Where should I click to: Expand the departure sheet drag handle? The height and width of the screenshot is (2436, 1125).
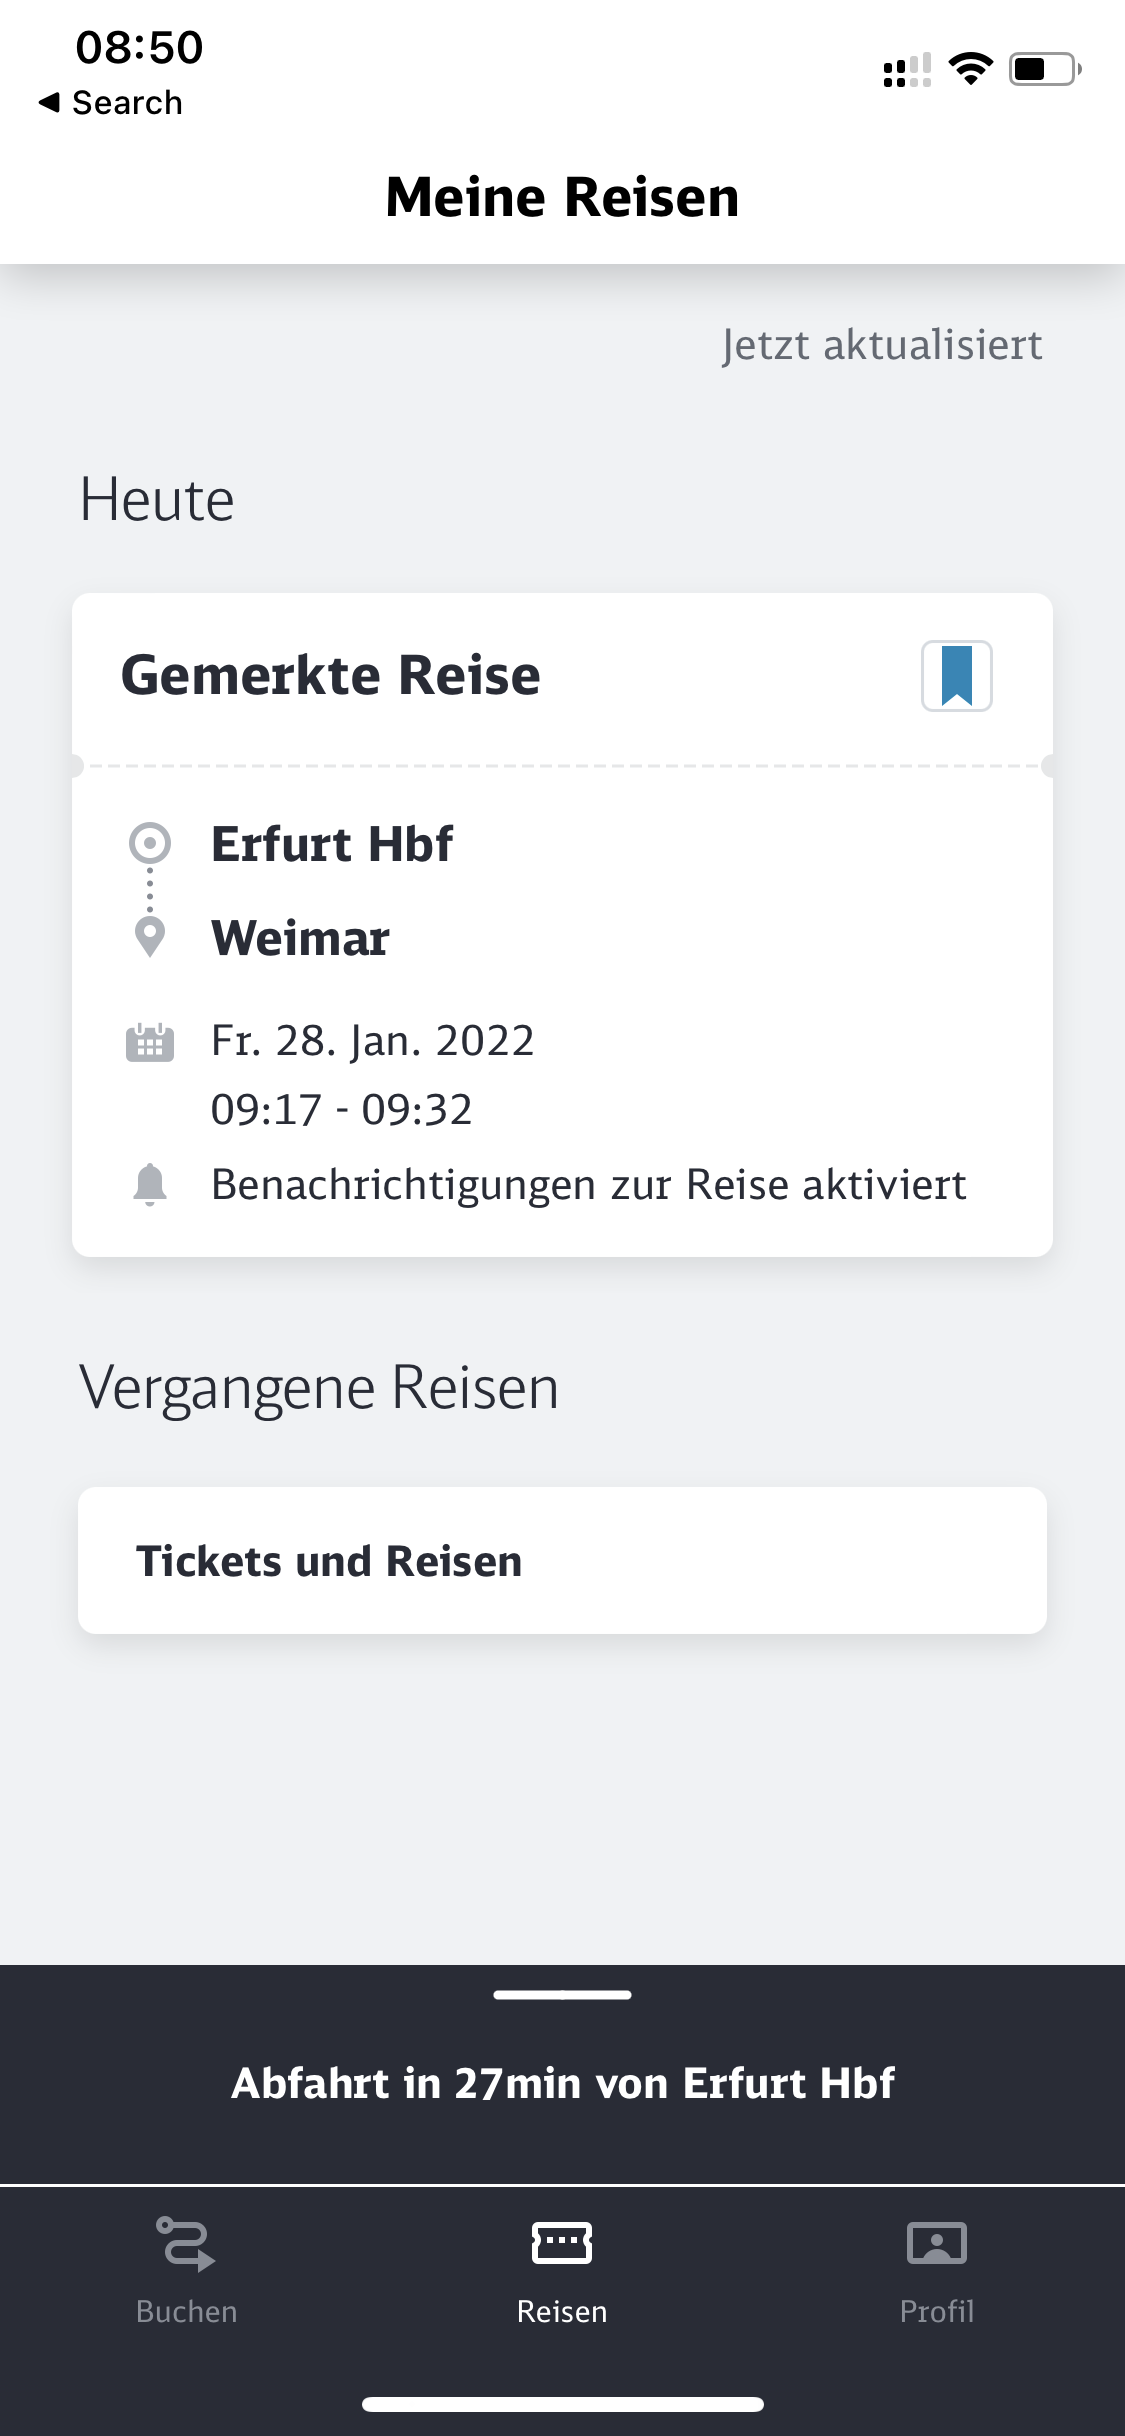click(x=562, y=1995)
